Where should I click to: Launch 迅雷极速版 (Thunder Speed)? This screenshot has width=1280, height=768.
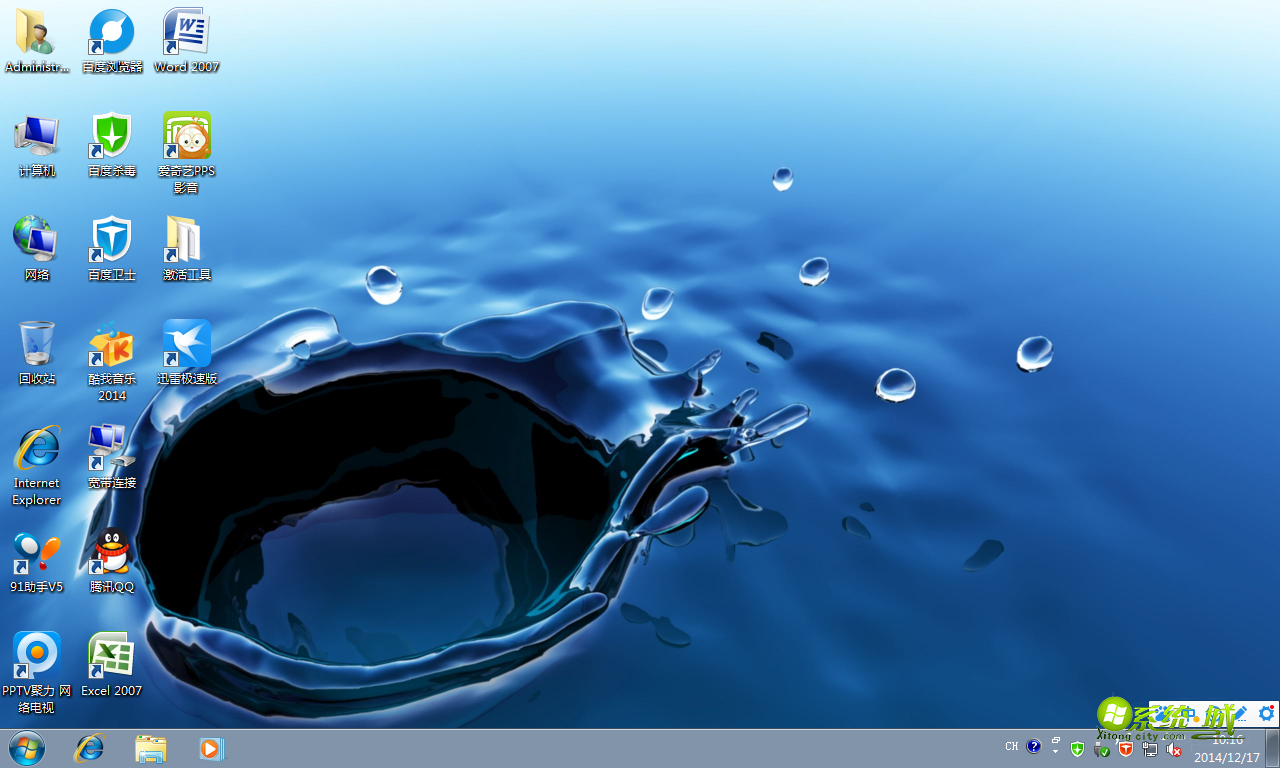point(186,345)
